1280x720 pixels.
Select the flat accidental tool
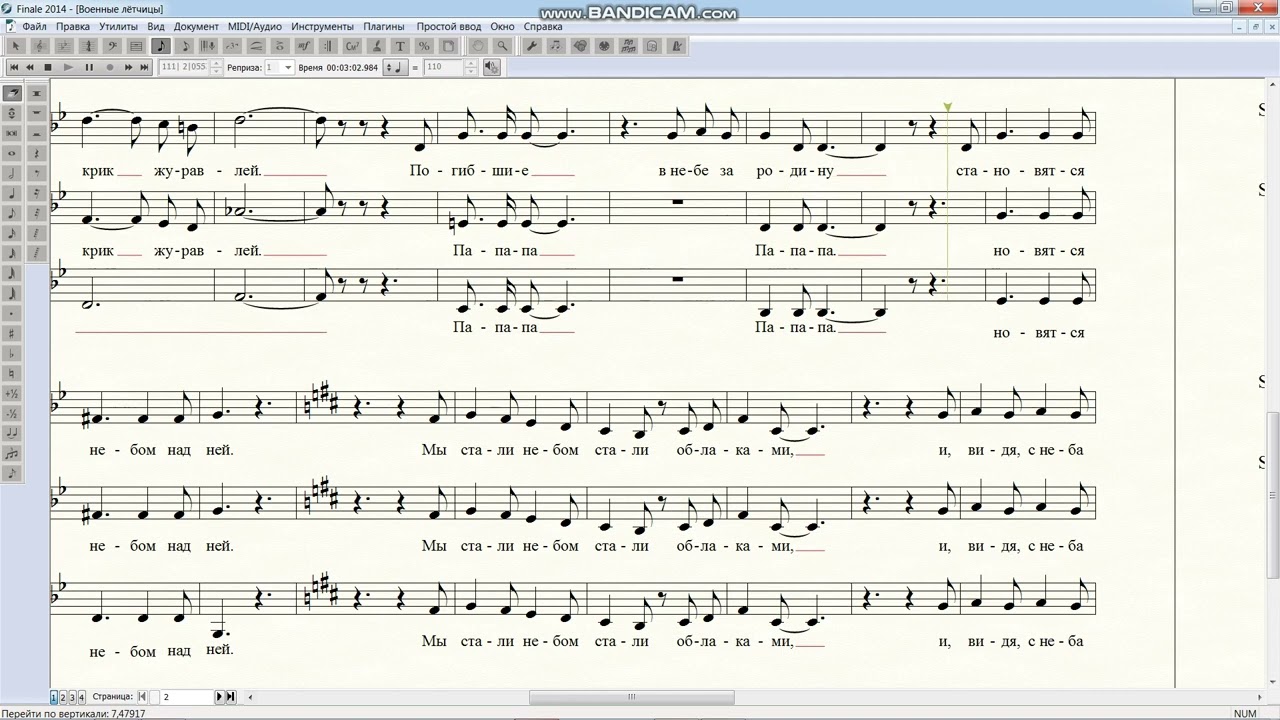[12, 353]
